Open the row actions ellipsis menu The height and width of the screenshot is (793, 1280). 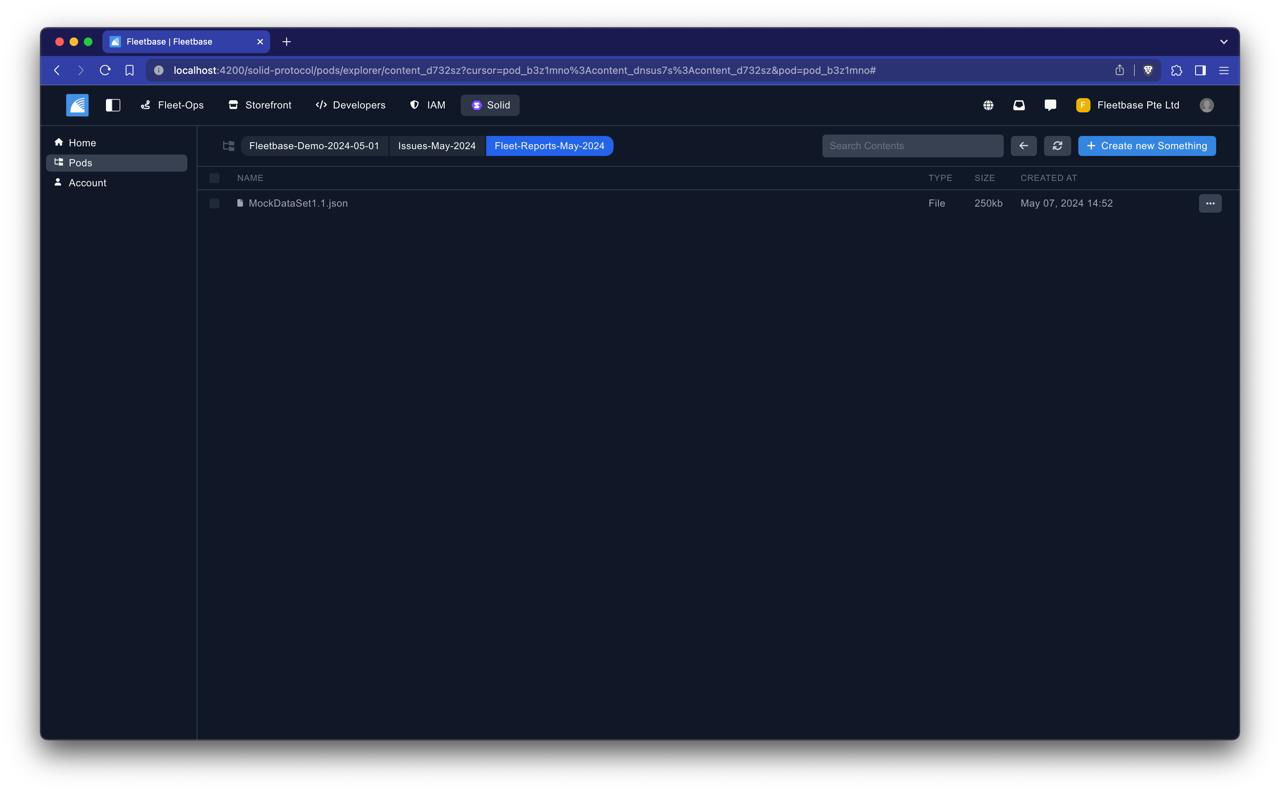[1210, 203]
